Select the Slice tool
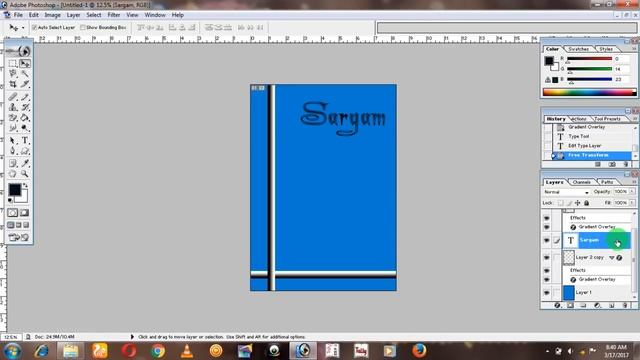 (x=25, y=84)
